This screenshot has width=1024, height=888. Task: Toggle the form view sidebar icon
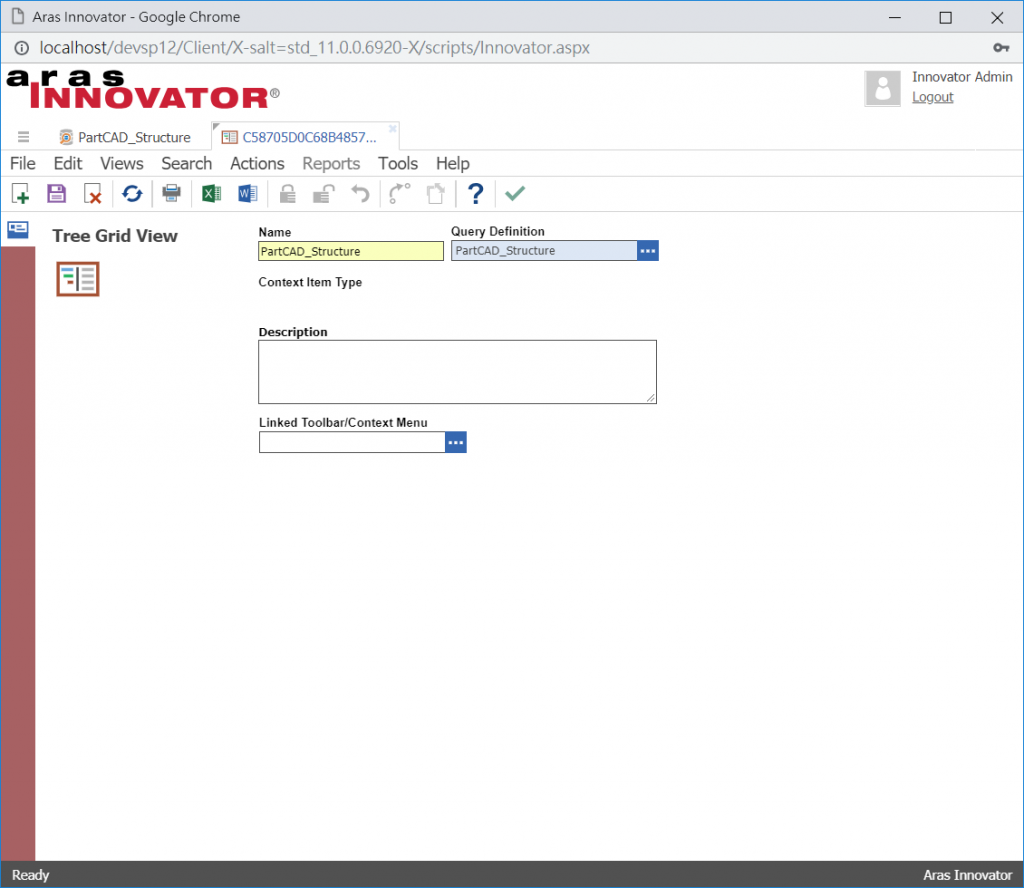pos(18,230)
